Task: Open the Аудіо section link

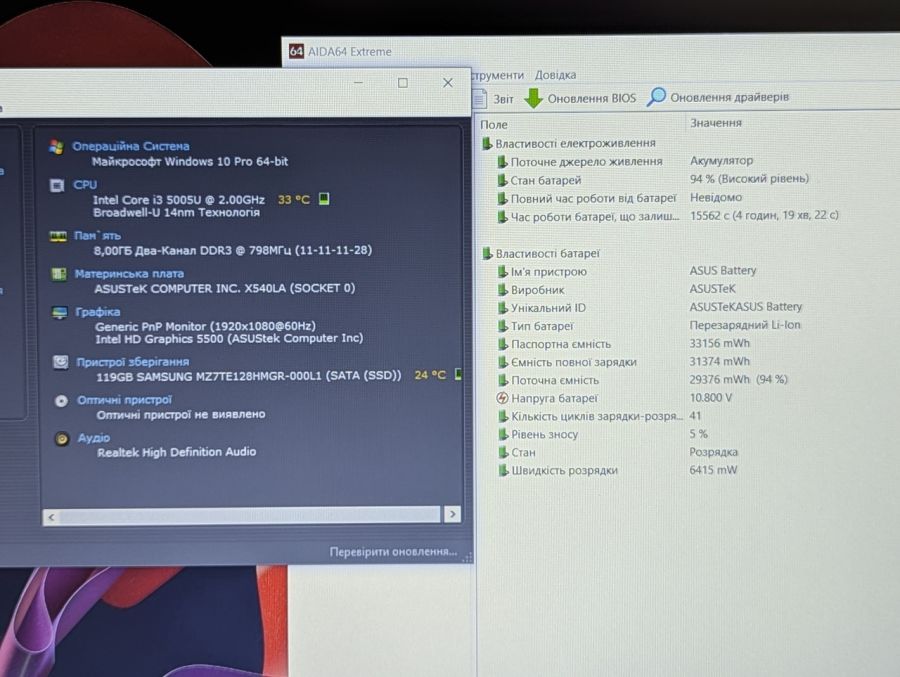Action: (x=94, y=438)
